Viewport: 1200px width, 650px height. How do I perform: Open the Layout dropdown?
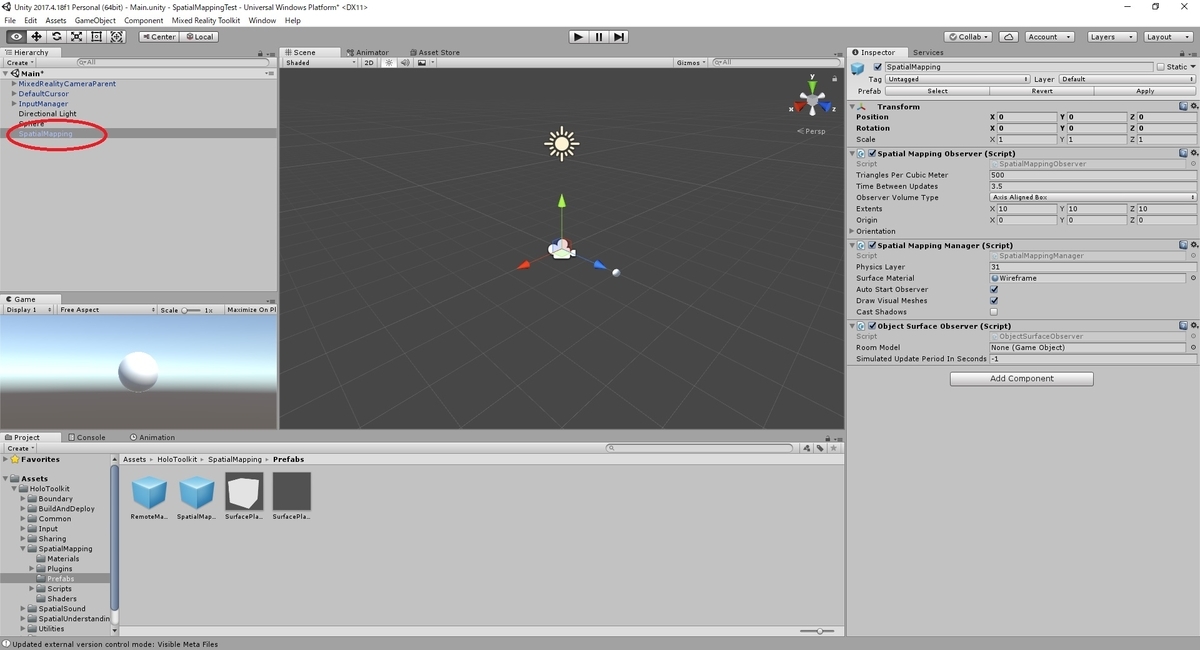pos(1166,37)
